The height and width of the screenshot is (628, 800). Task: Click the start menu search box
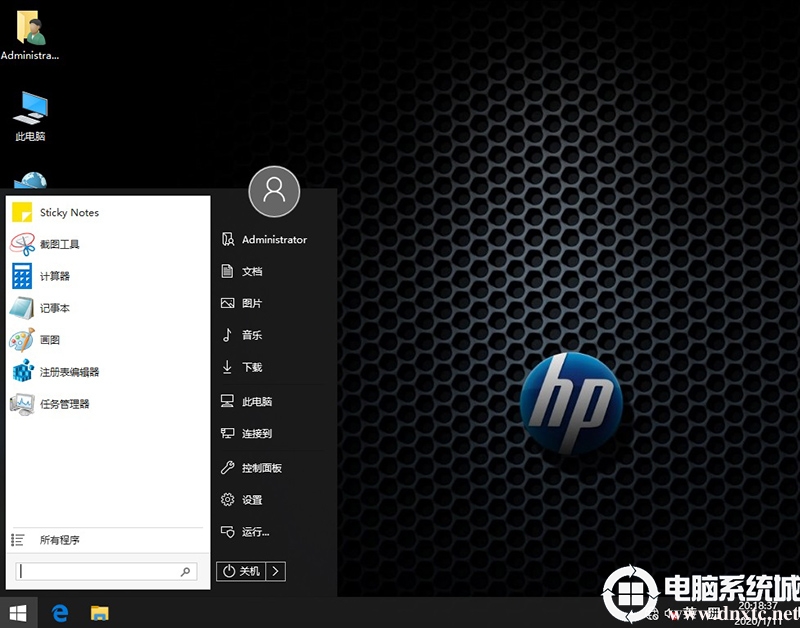click(x=106, y=571)
